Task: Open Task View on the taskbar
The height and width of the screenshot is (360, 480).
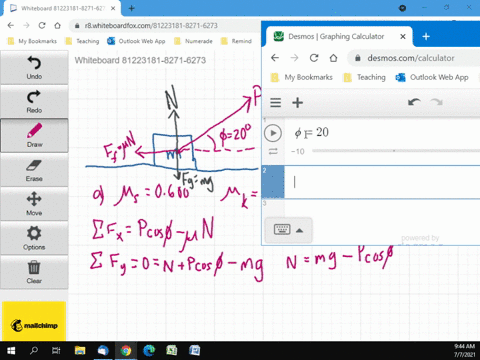Action: click(x=56, y=351)
